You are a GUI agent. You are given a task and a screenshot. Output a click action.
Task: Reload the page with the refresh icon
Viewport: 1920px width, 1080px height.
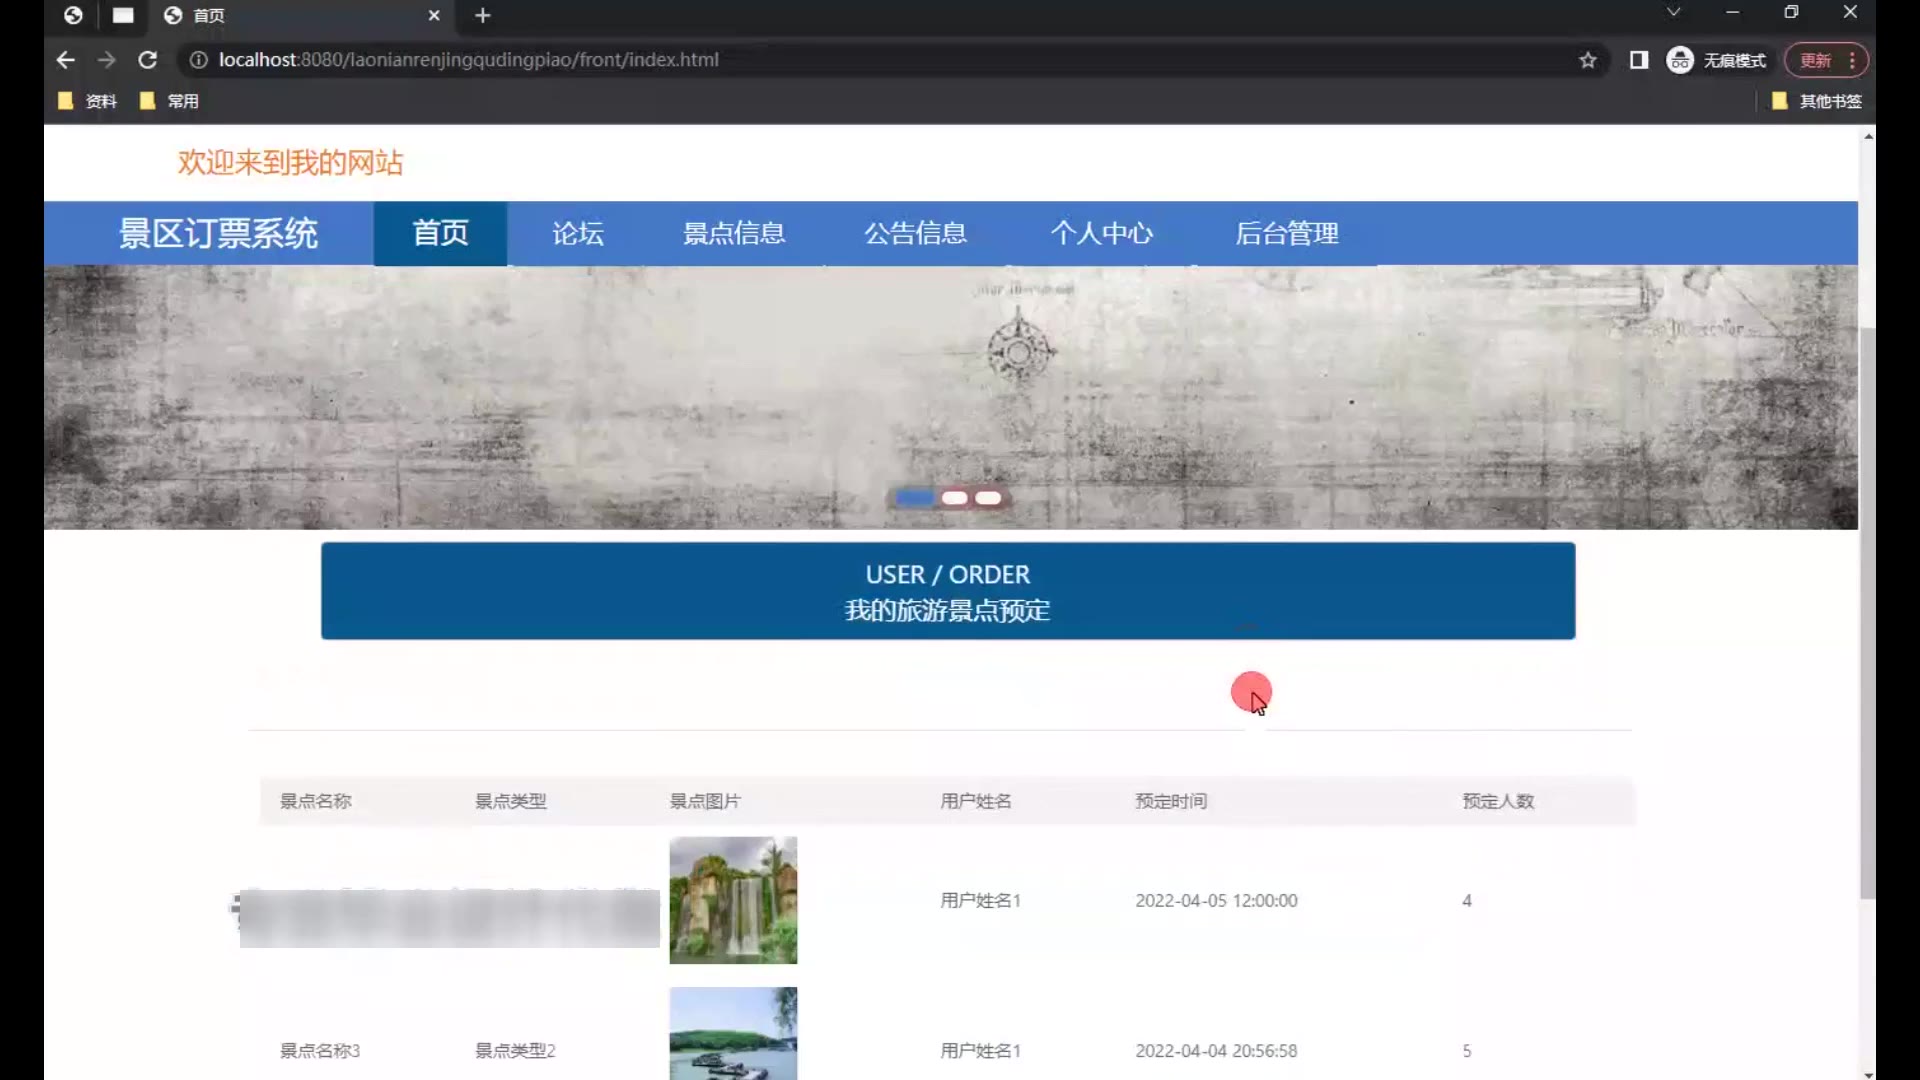(x=147, y=60)
